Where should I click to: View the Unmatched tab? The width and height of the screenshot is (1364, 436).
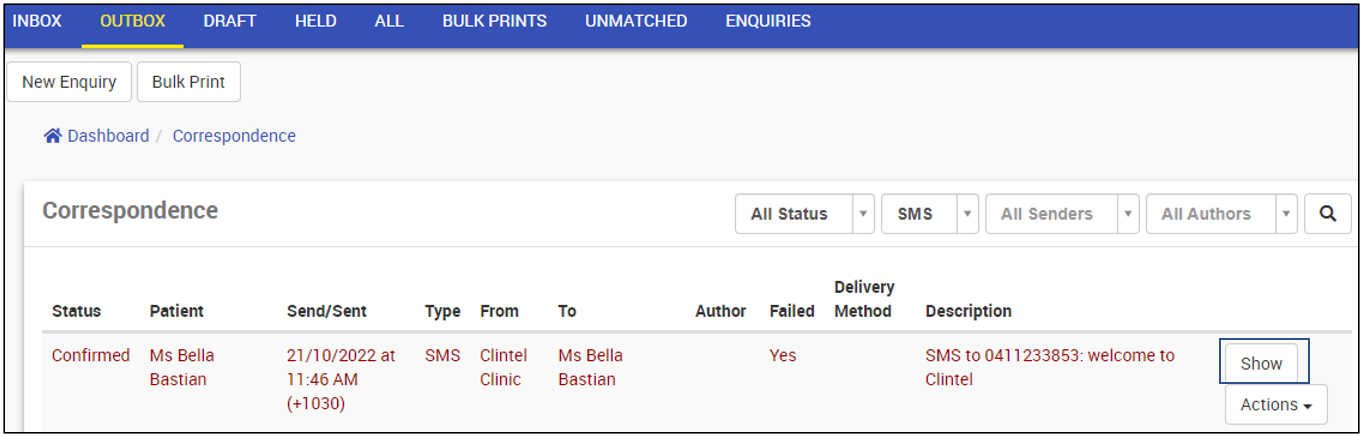(x=636, y=21)
